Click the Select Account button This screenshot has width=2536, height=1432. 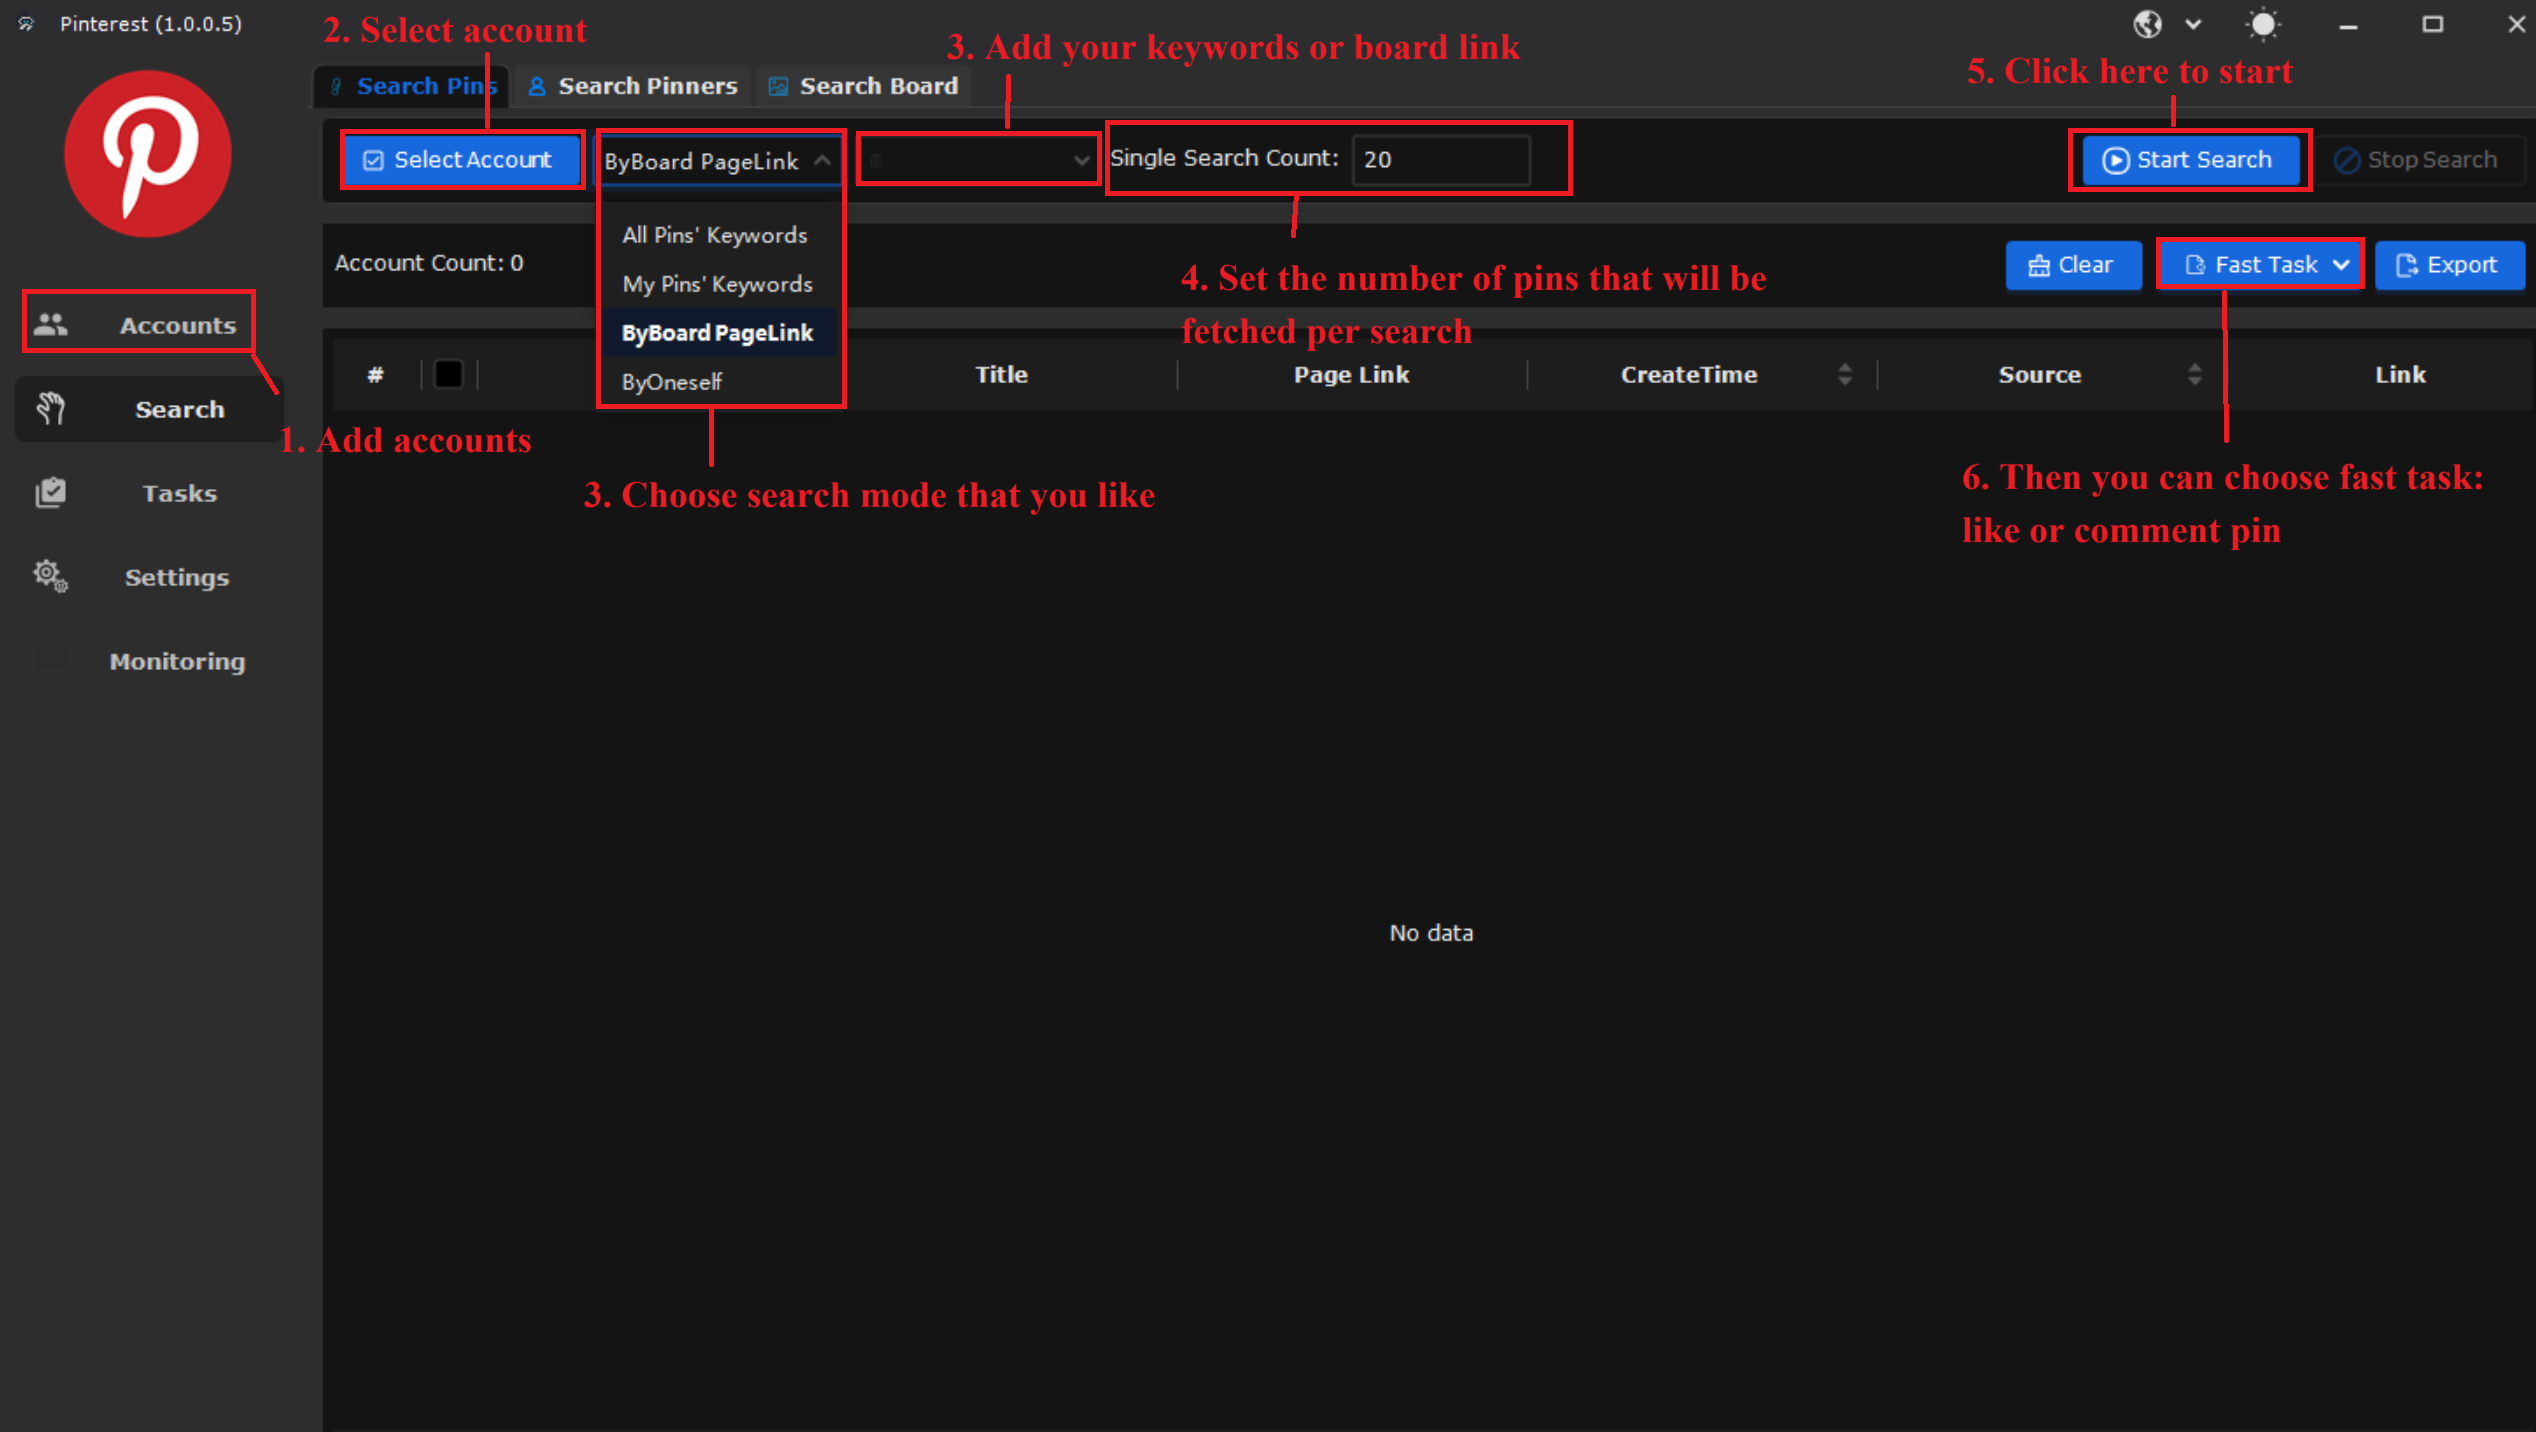461,160
